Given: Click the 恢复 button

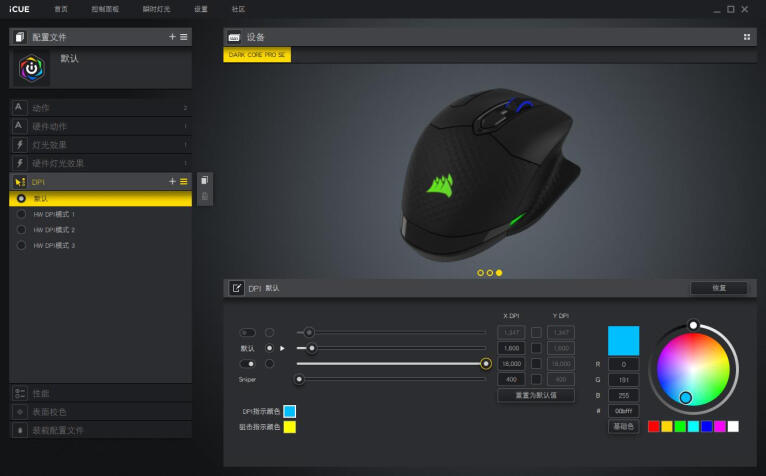Looking at the screenshot, I should pyautogui.click(x=718, y=288).
